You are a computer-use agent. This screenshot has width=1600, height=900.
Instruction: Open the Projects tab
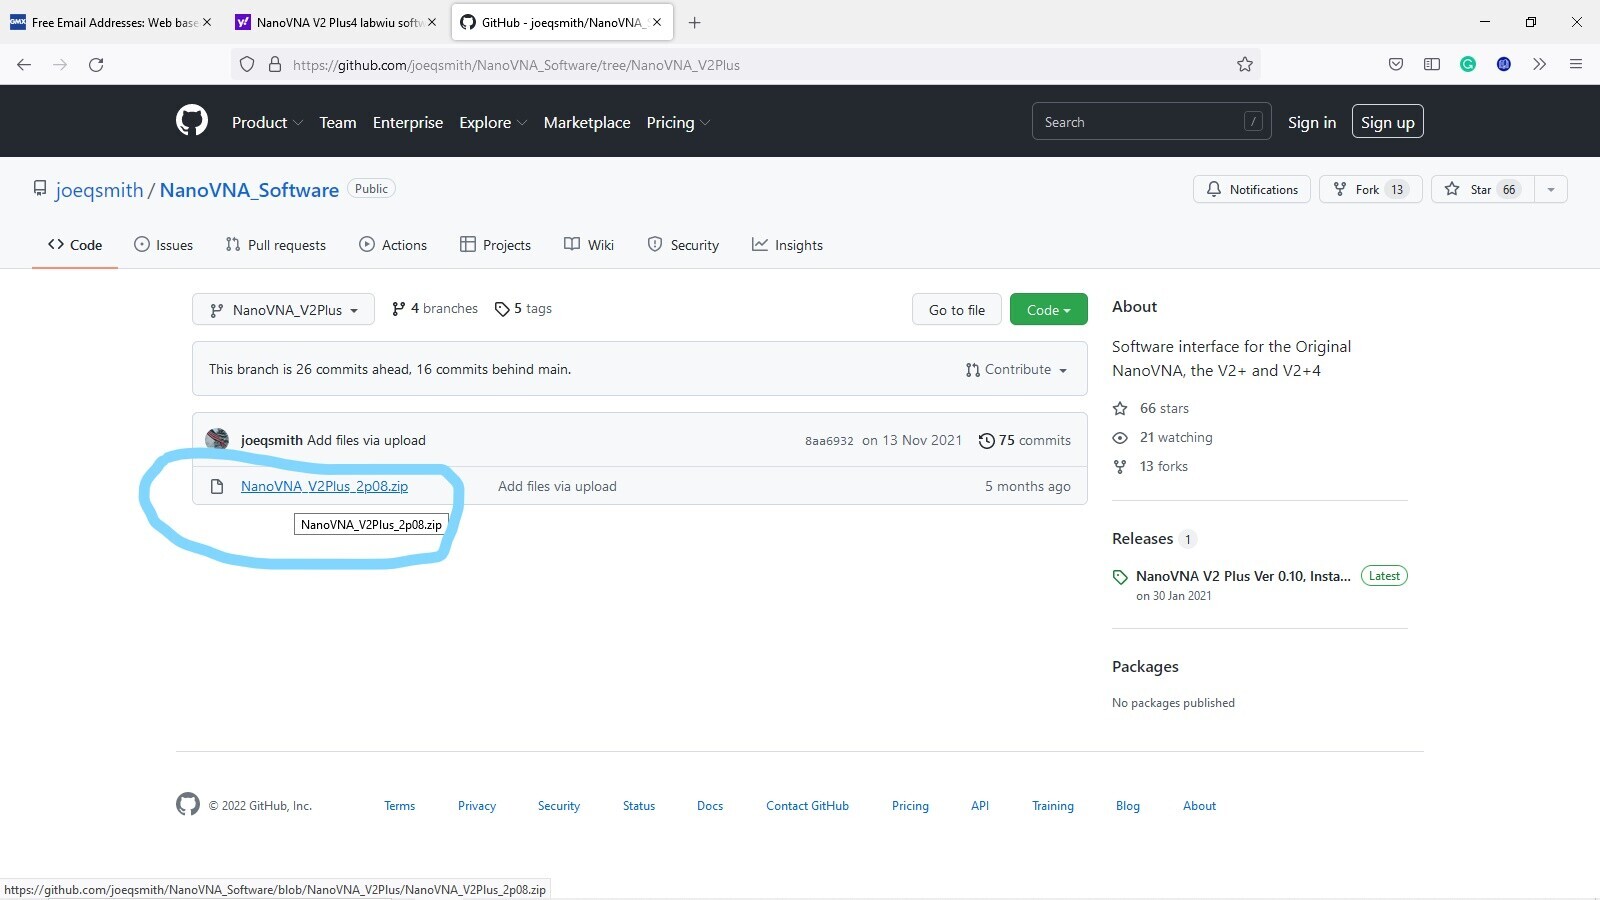point(495,245)
